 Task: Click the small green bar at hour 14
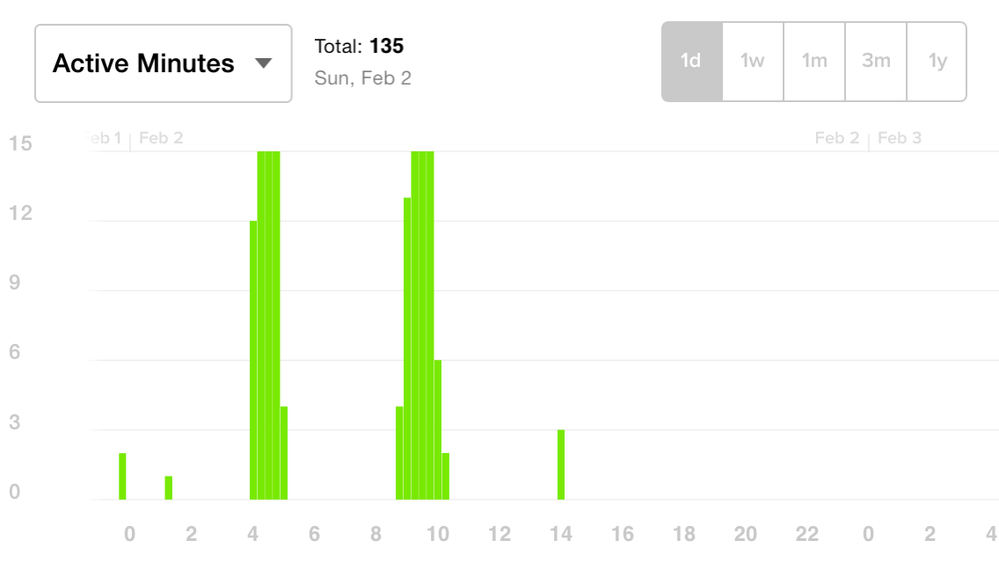561,465
